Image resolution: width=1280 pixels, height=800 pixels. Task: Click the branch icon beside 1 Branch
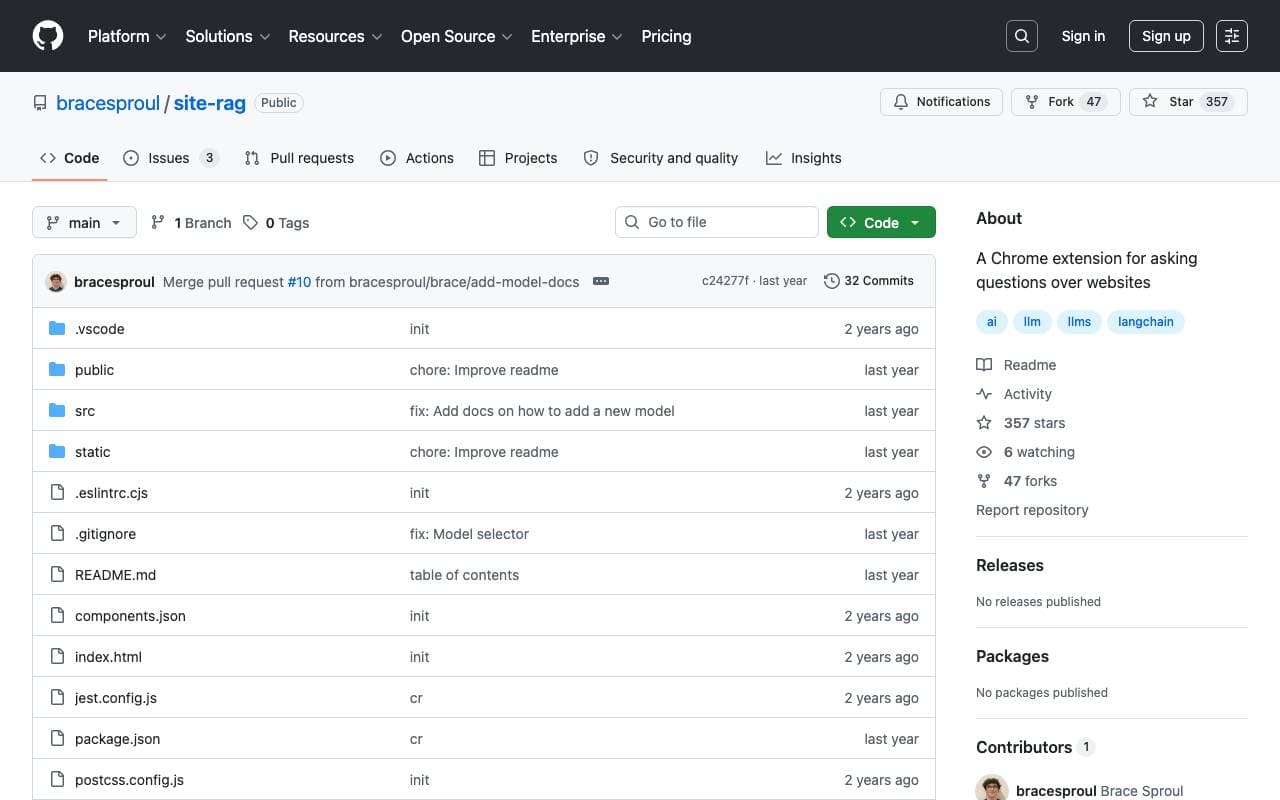tap(158, 222)
